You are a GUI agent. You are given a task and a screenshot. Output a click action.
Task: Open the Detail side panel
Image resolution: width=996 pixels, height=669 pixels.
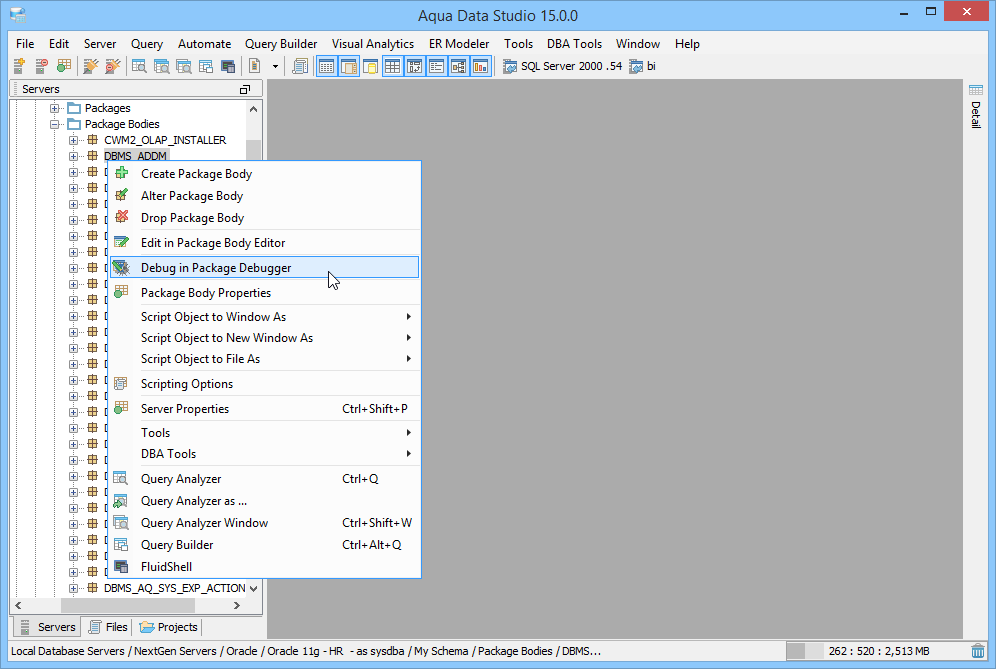(x=976, y=107)
